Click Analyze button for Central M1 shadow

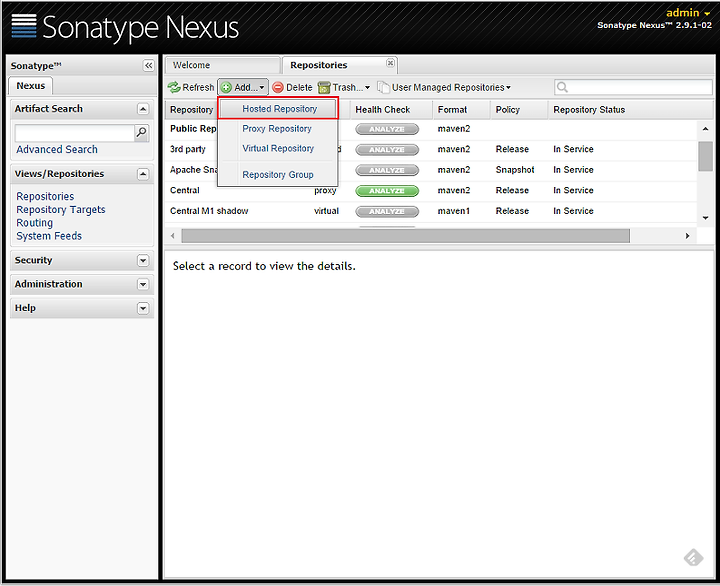pyautogui.click(x=387, y=211)
